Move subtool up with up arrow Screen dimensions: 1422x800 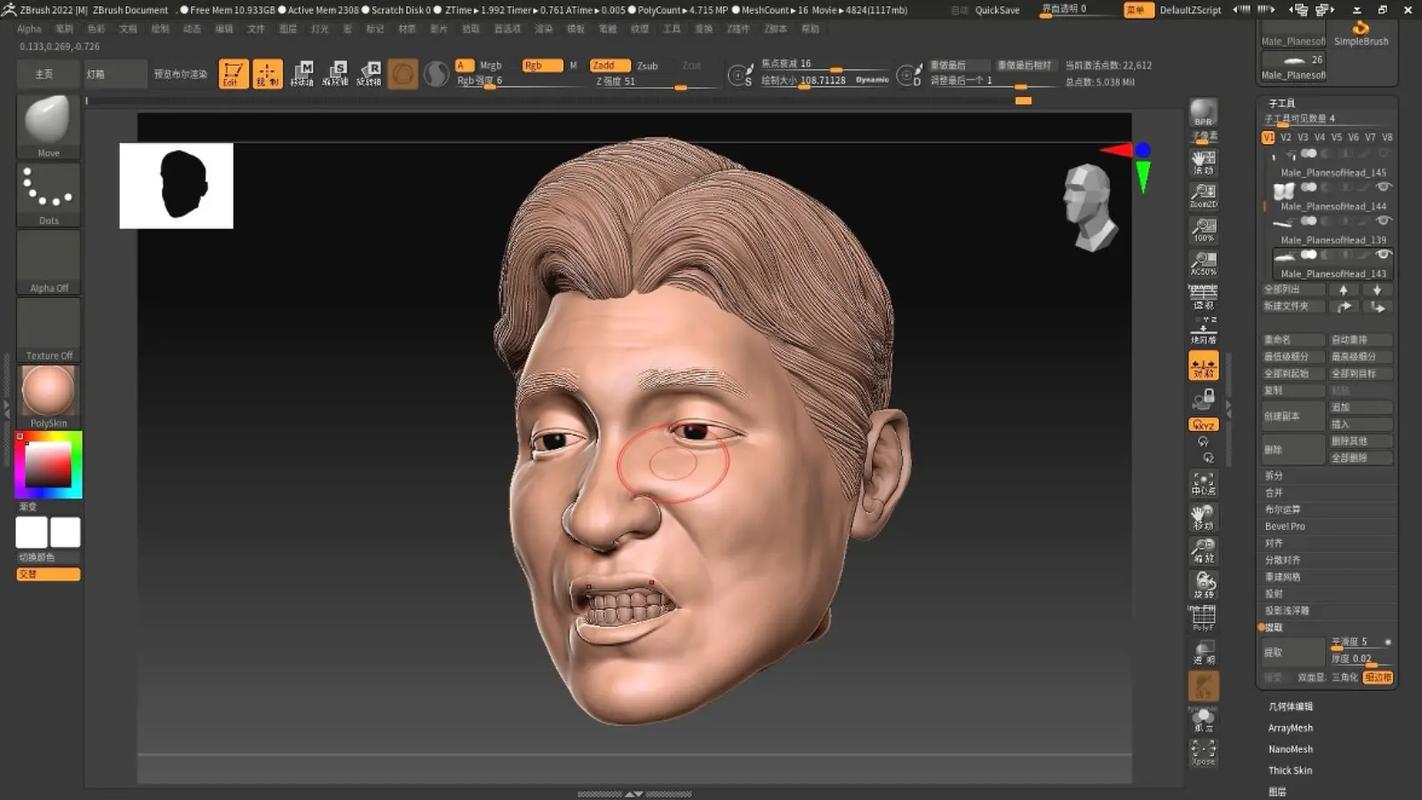point(1343,290)
